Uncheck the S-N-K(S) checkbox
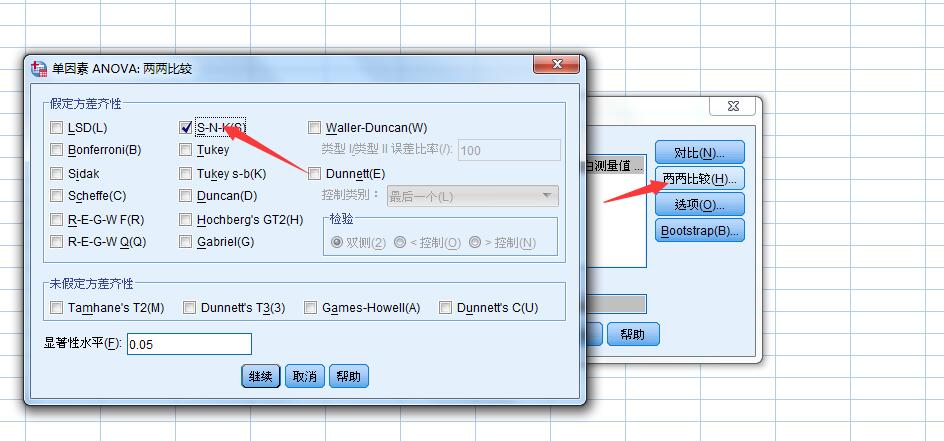The image size is (944, 441). tap(185, 128)
